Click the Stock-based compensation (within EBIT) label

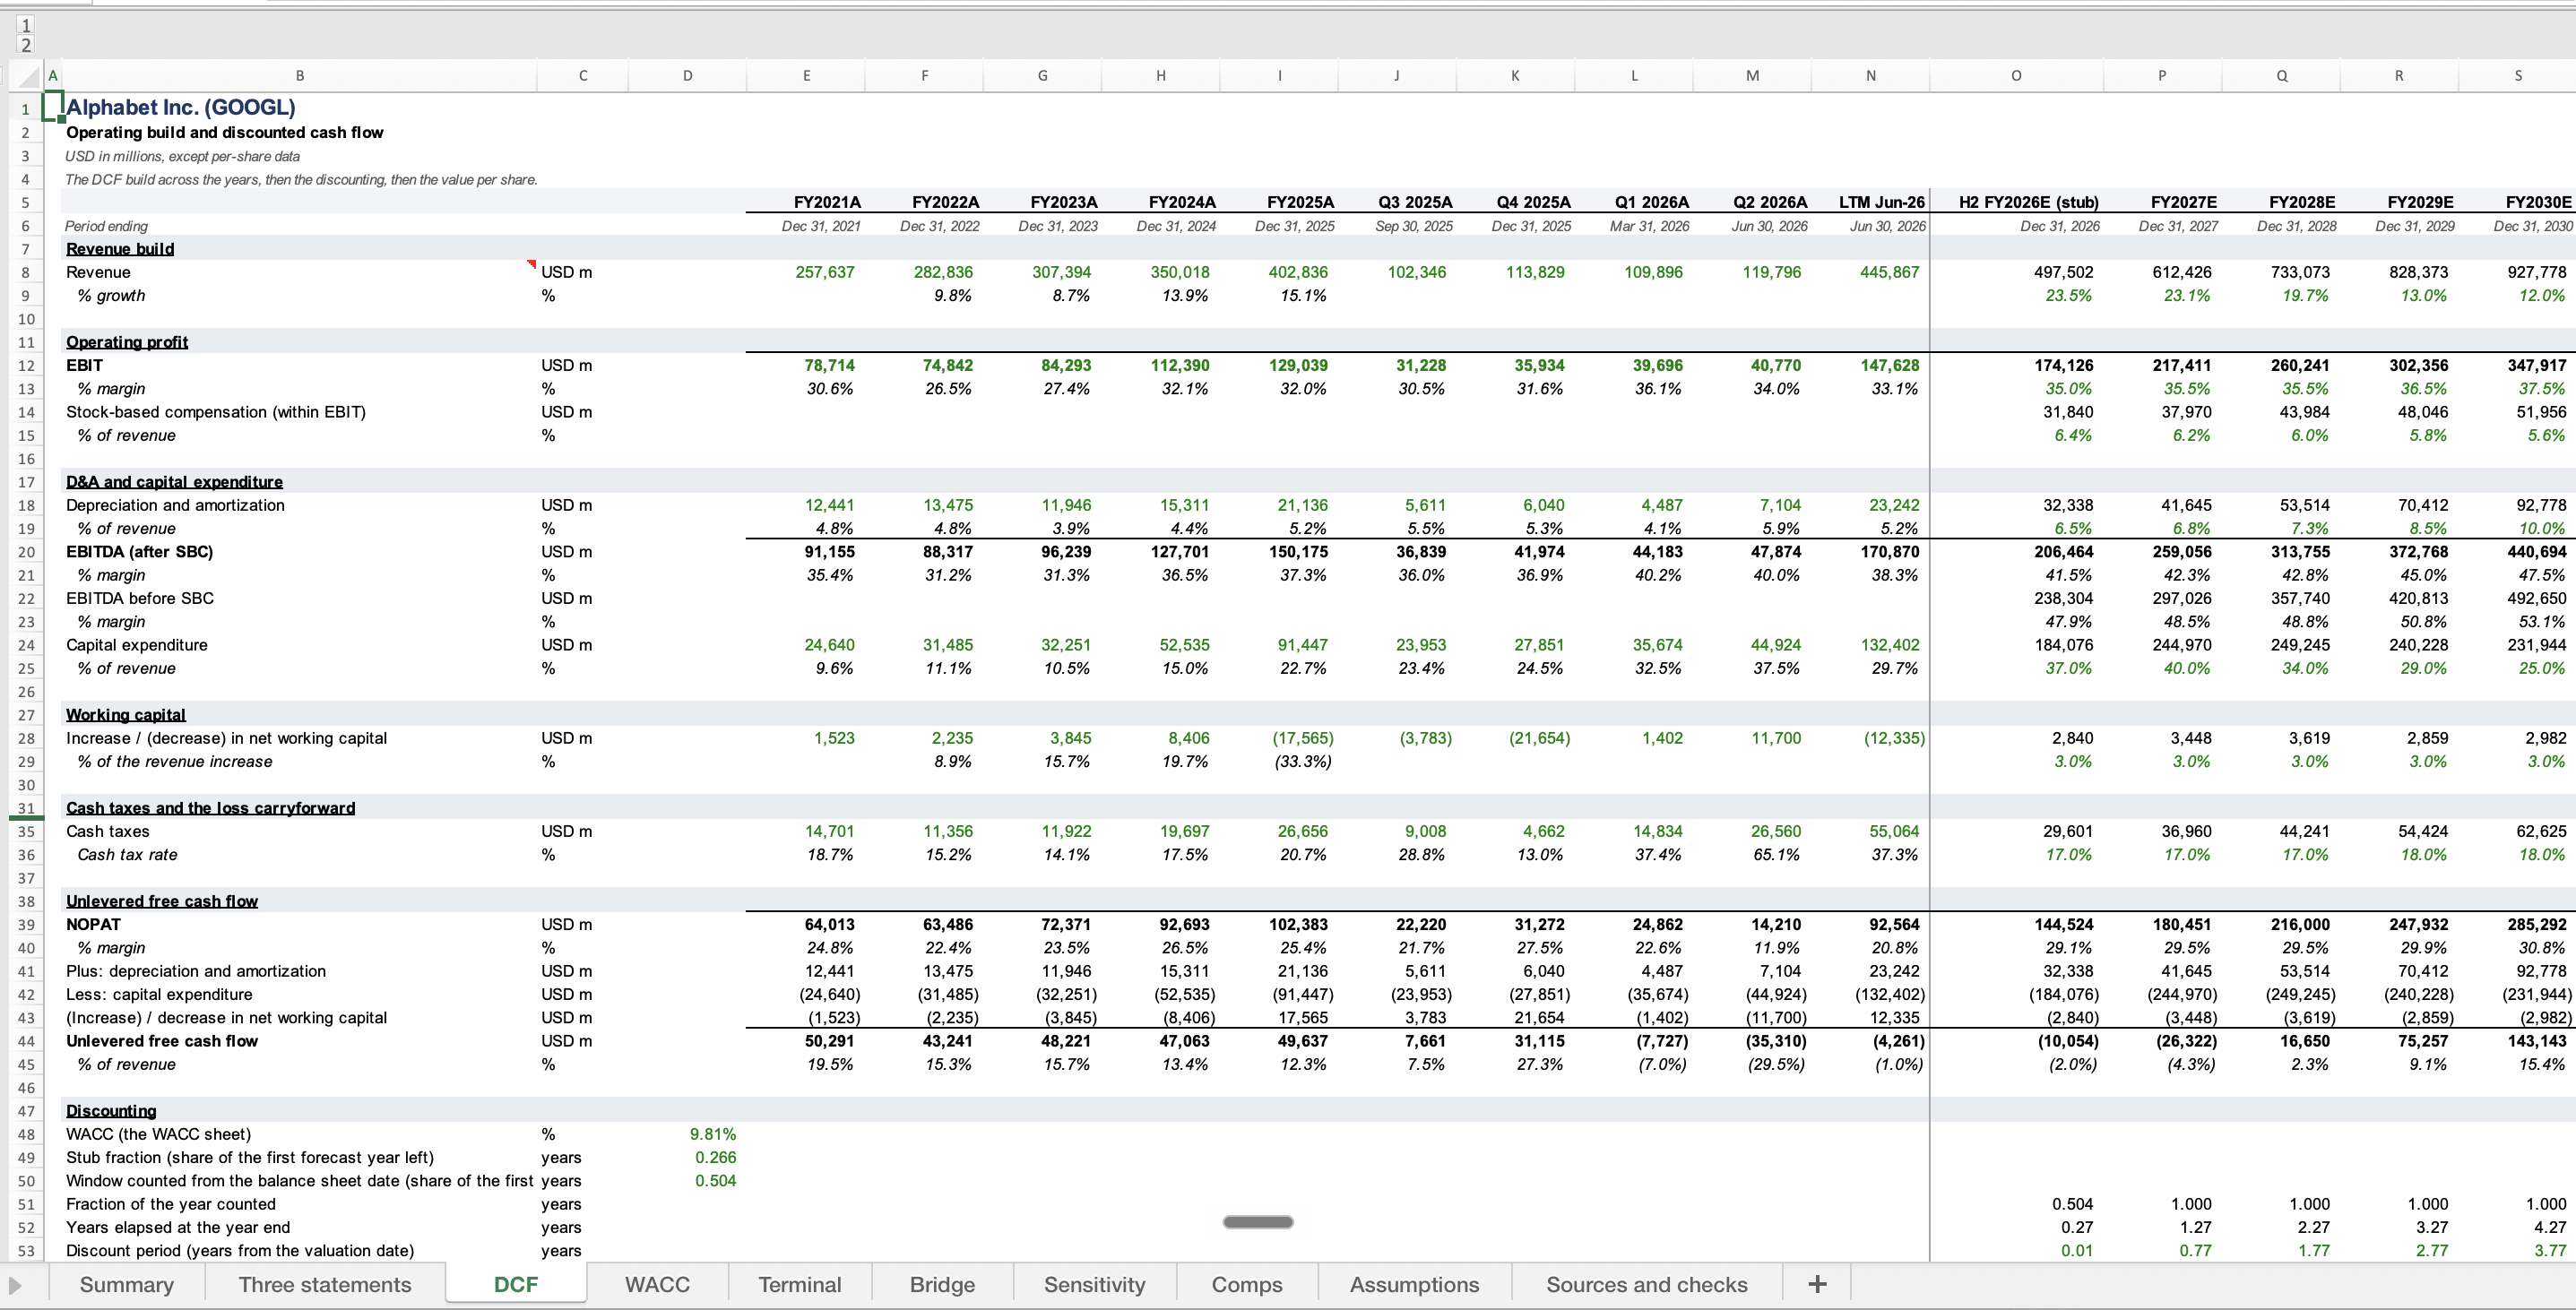(x=216, y=412)
